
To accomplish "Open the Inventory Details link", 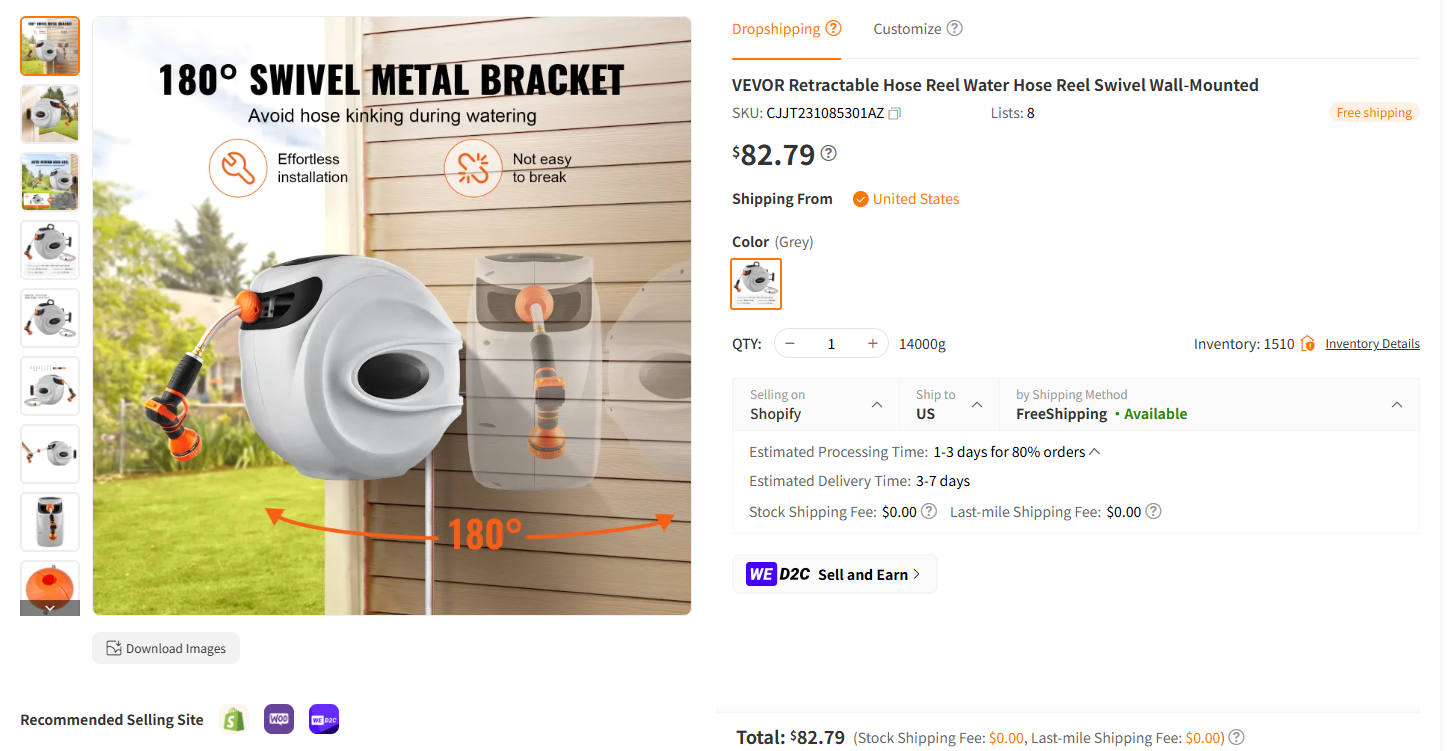I will (1372, 344).
